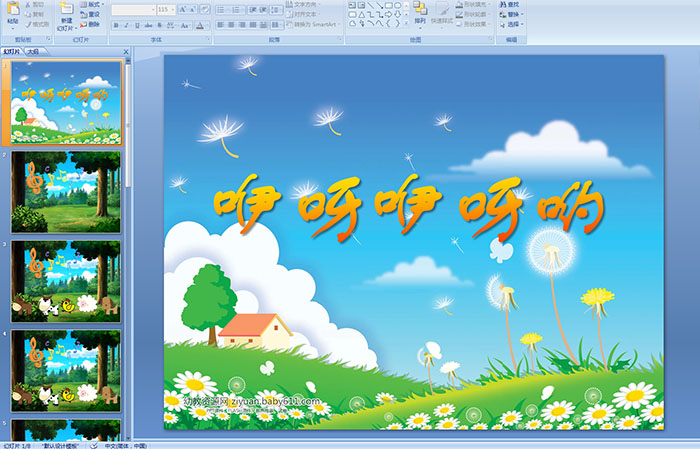700x449 pixels.
Task: Expand the shapes gallery (more arrow)
Action: click(406, 22)
